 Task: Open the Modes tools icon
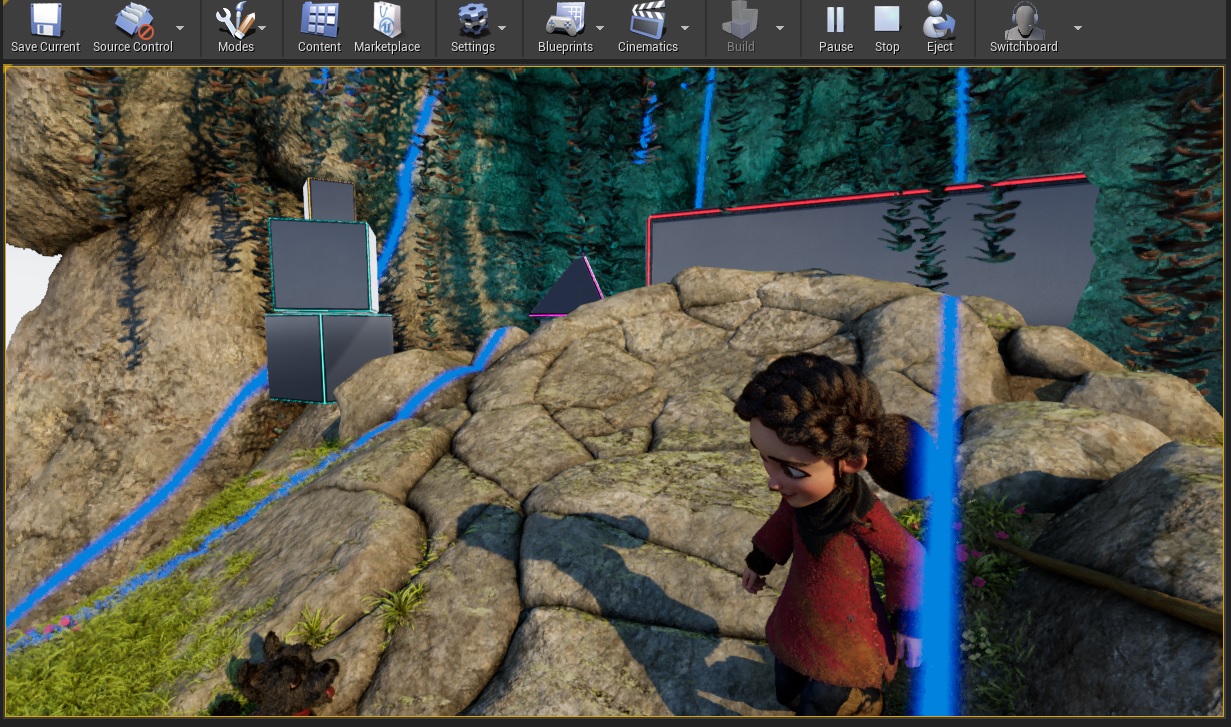235,21
